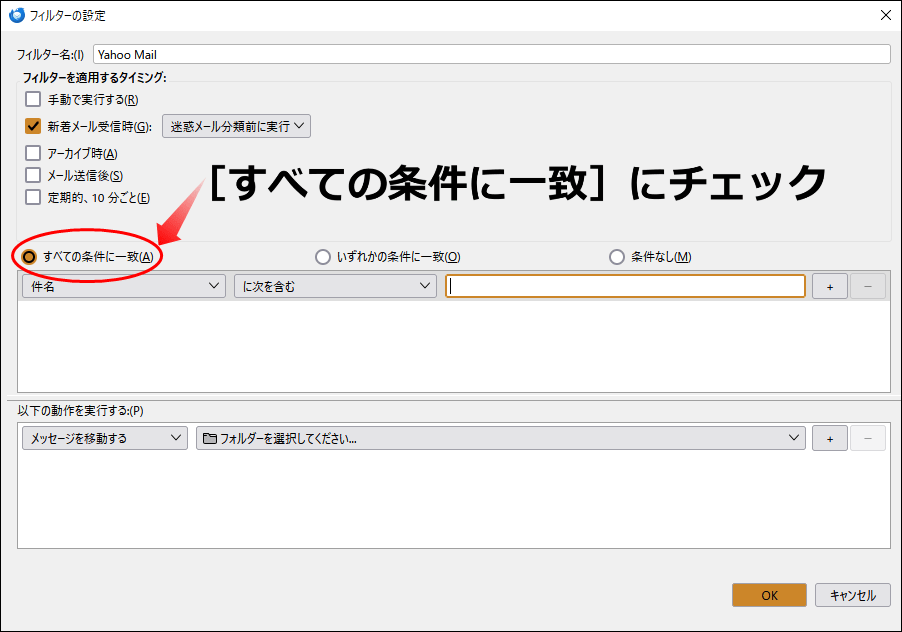
Task: Click the キャンセル button
Action: click(853, 595)
